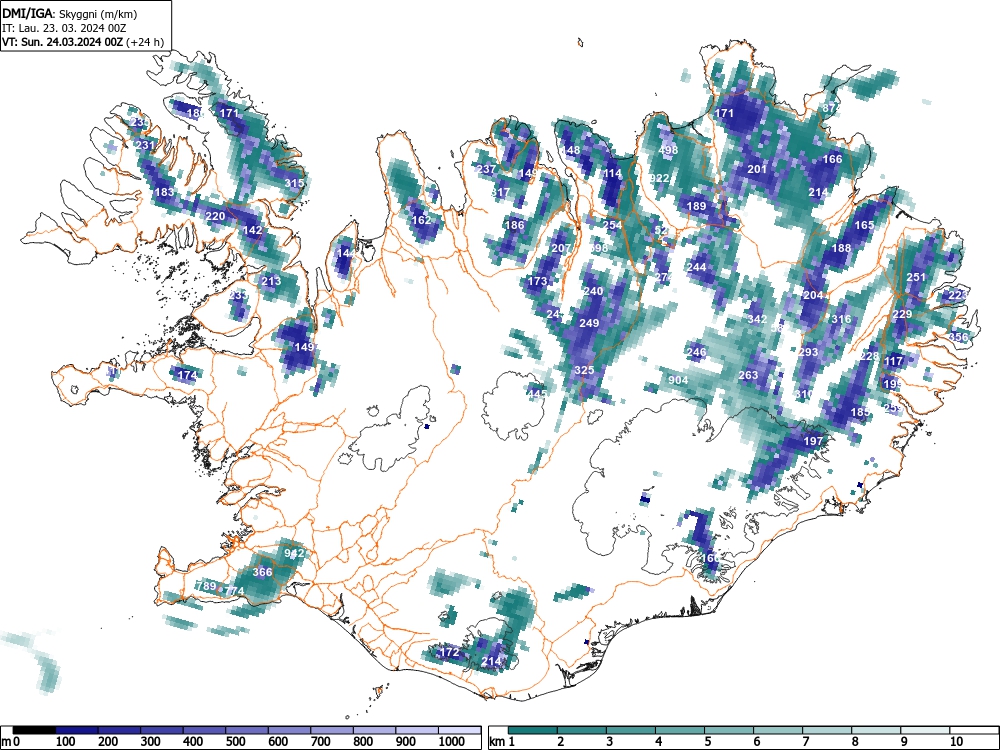
Task: Click the 'VT: Sun. 24.03.2024 00Z (+24 h)' line
Action: pyautogui.click(x=83, y=42)
